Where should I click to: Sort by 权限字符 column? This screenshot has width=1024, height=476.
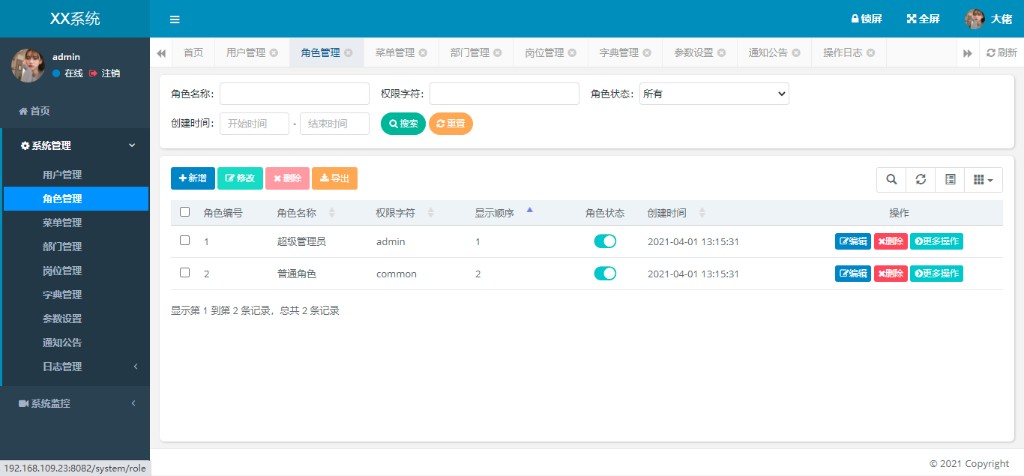[406, 213]
